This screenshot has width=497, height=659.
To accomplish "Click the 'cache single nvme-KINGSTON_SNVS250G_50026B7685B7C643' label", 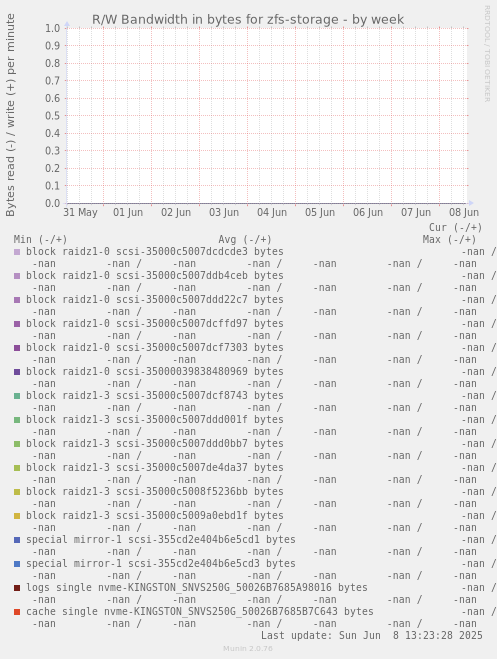I will point(181,612).
